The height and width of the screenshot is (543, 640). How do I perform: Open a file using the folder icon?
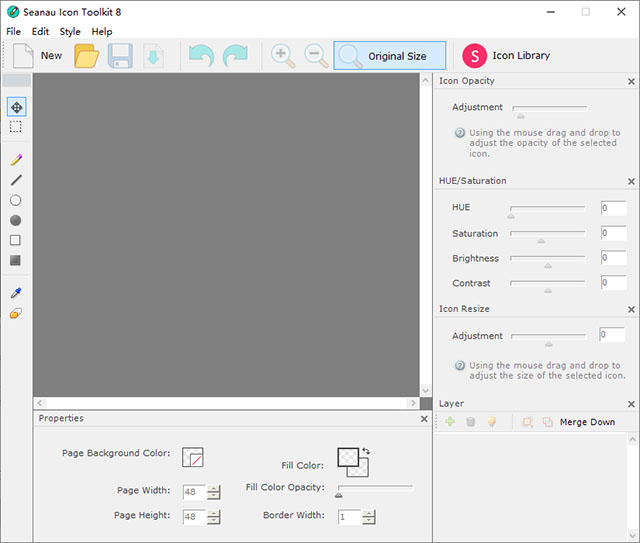[87, 56]
